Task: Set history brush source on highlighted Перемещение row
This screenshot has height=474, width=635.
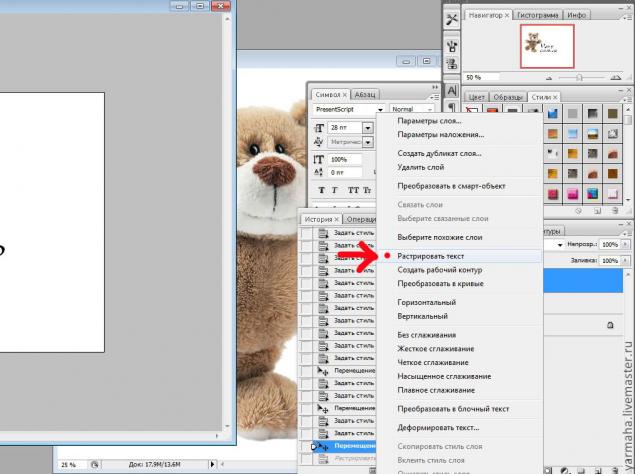Action: click(x=307, y=446)
